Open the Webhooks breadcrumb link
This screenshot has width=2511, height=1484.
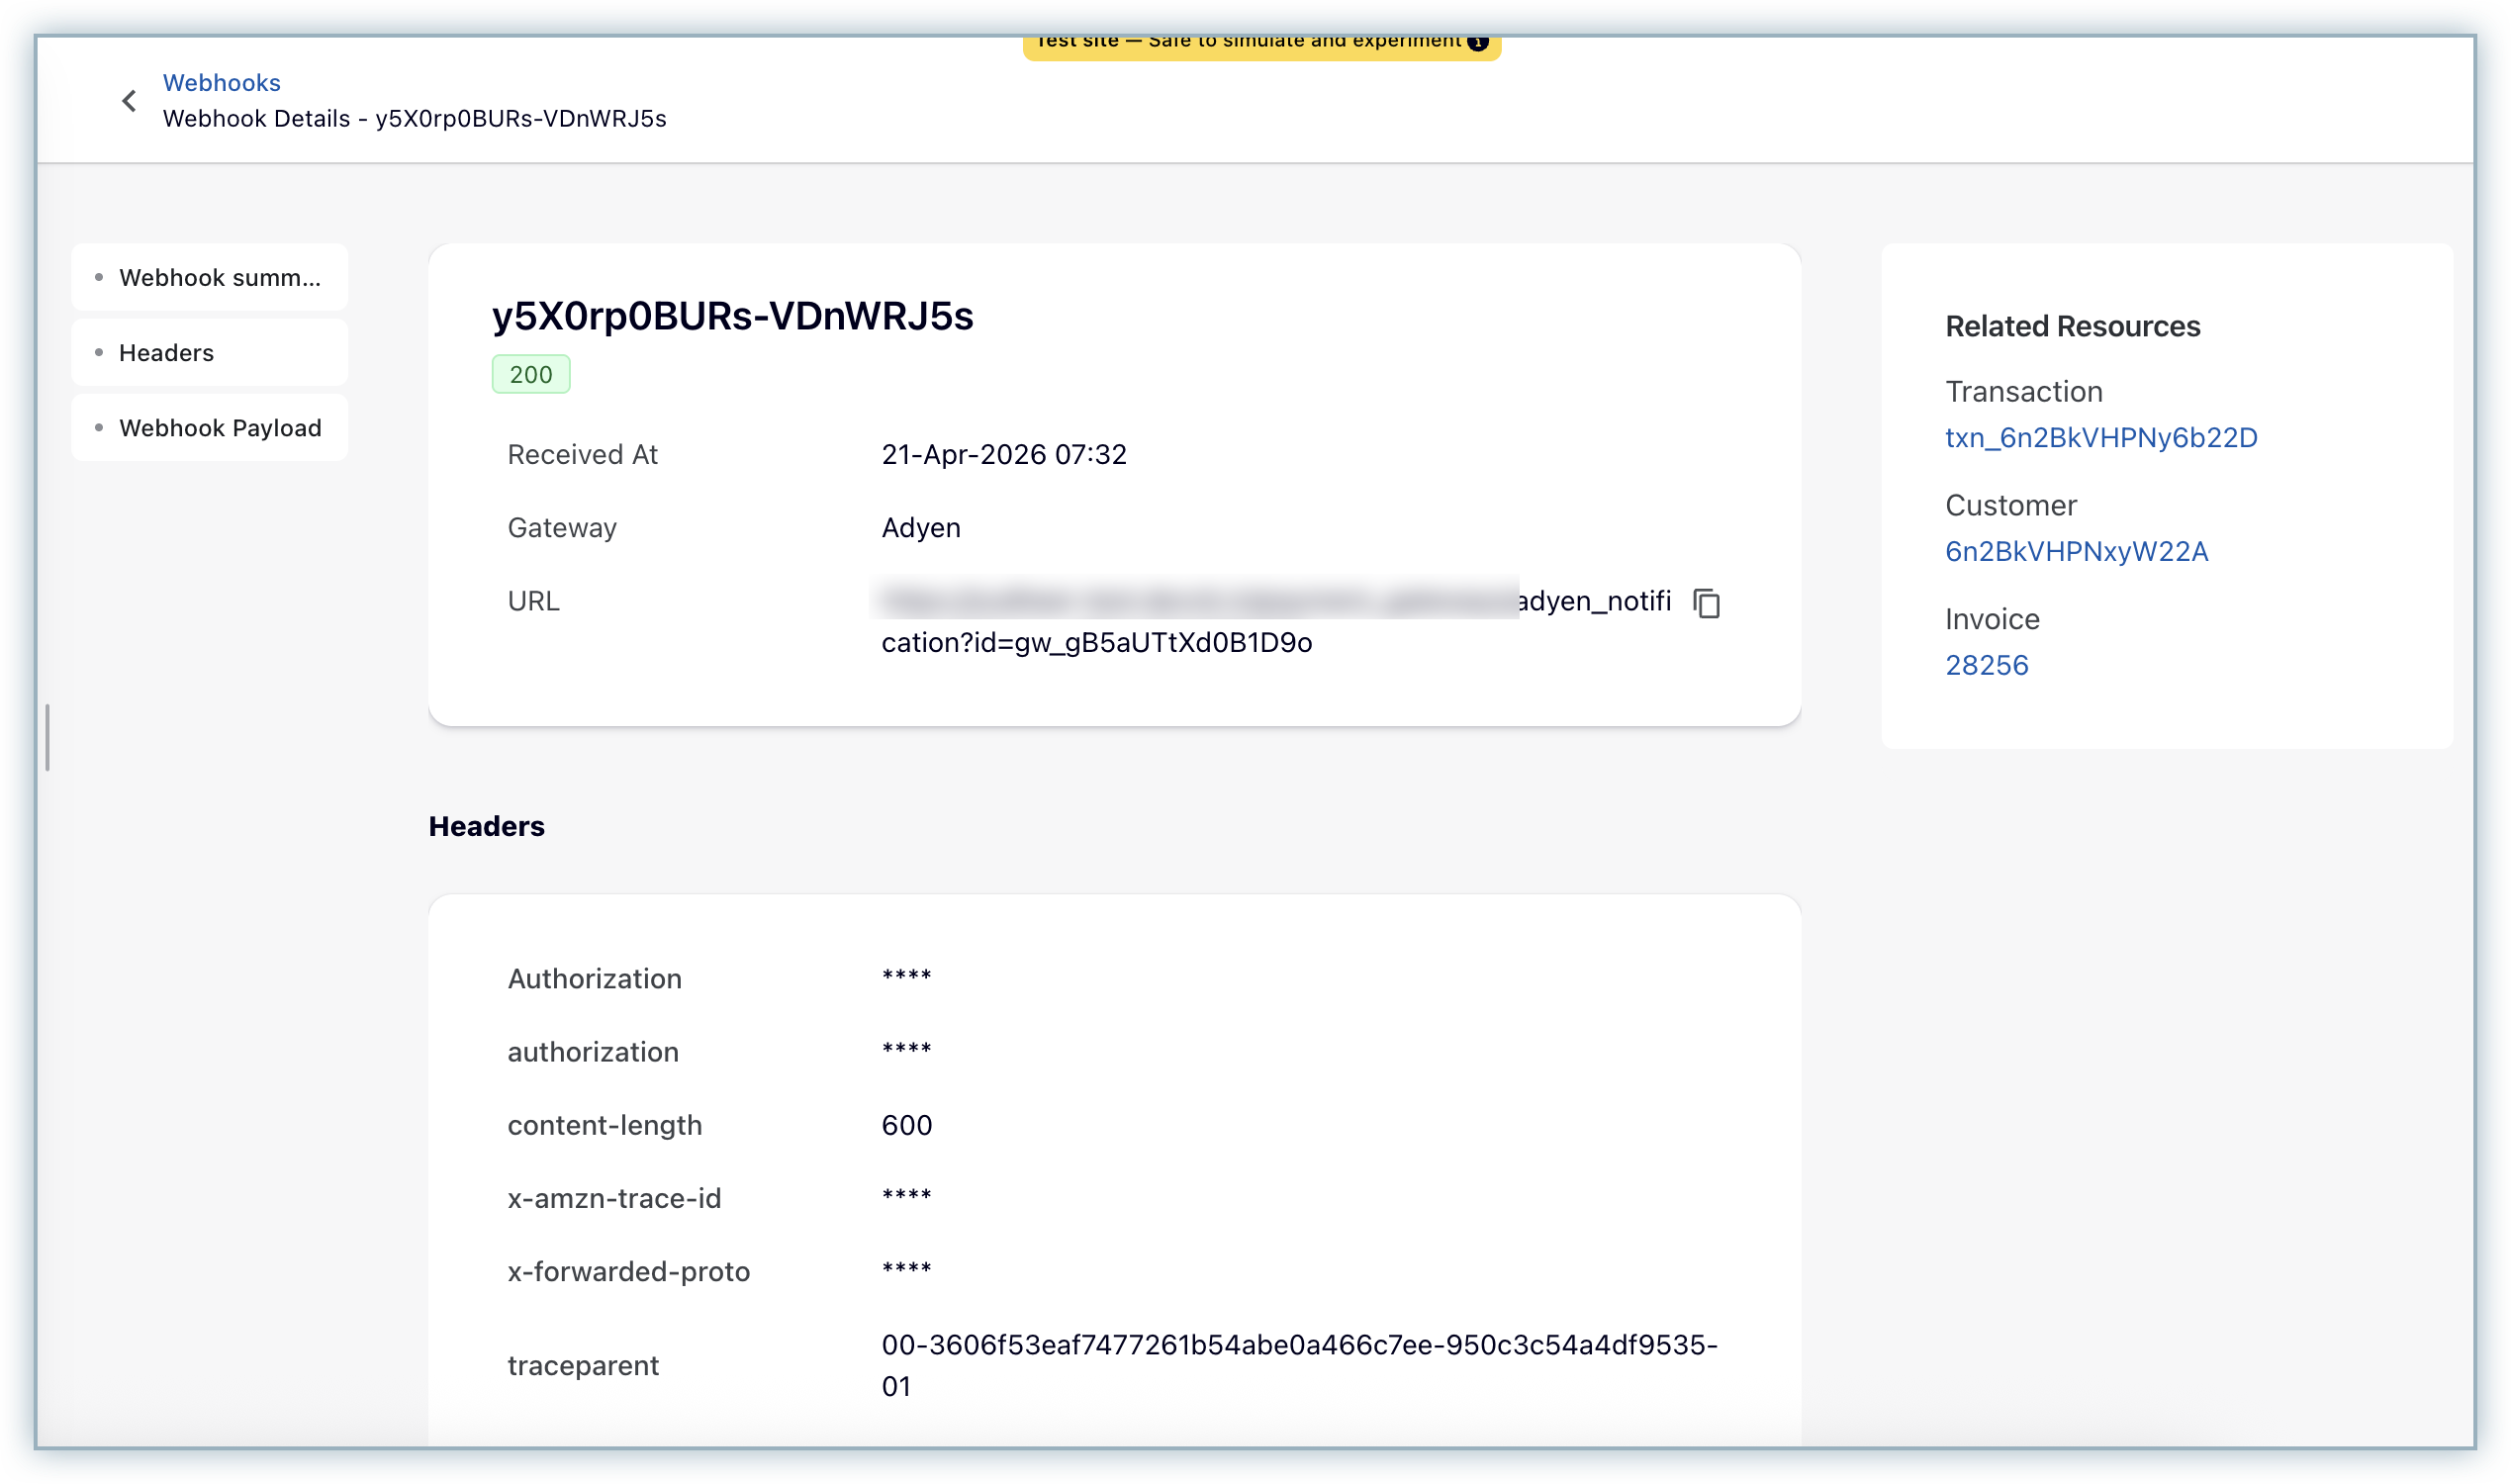[221, 82]
